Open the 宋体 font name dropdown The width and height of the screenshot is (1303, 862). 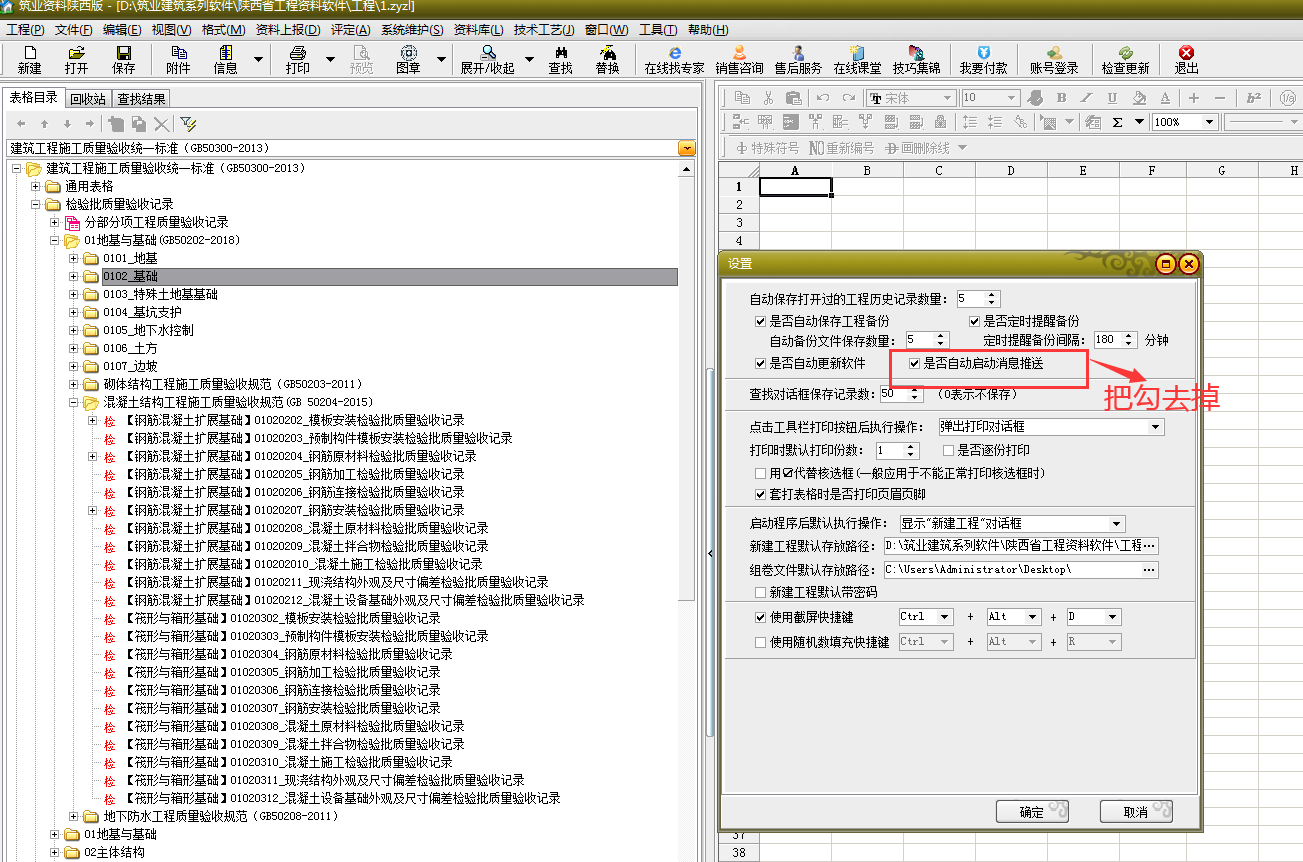tap(949, 98)
